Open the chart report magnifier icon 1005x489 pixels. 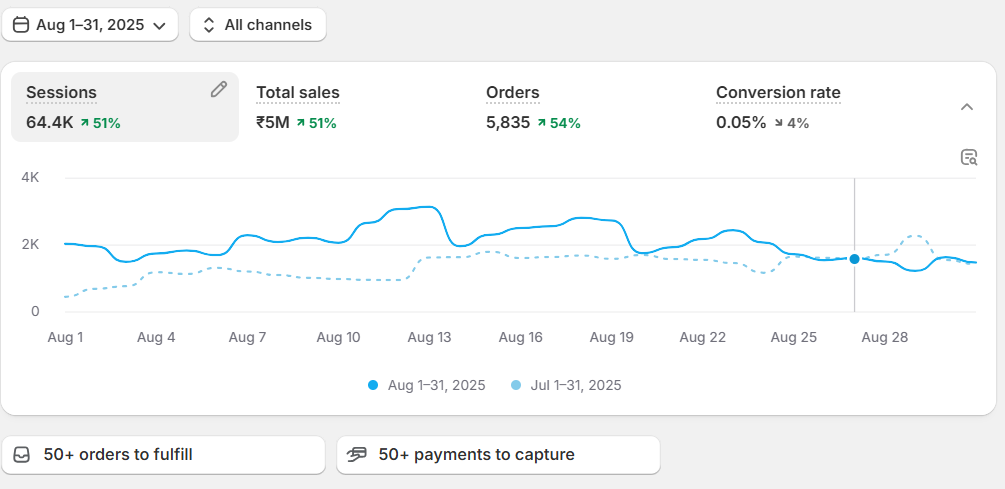968,157
